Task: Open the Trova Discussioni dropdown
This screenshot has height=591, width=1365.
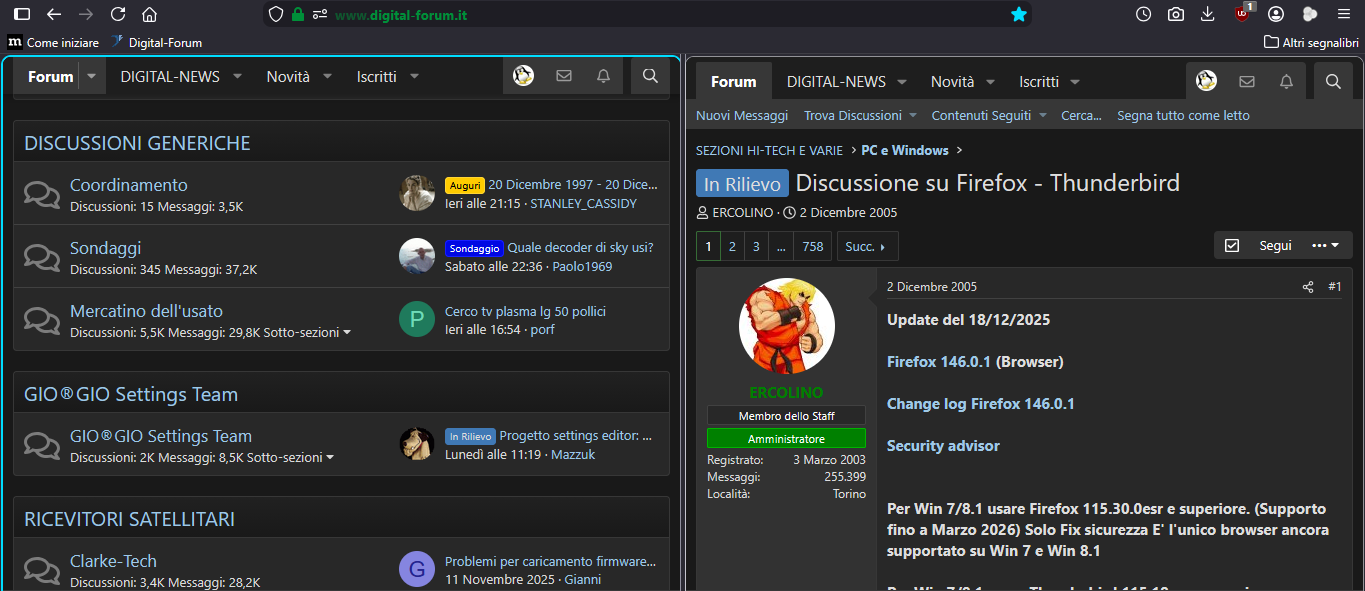Action: coord(859,115)
